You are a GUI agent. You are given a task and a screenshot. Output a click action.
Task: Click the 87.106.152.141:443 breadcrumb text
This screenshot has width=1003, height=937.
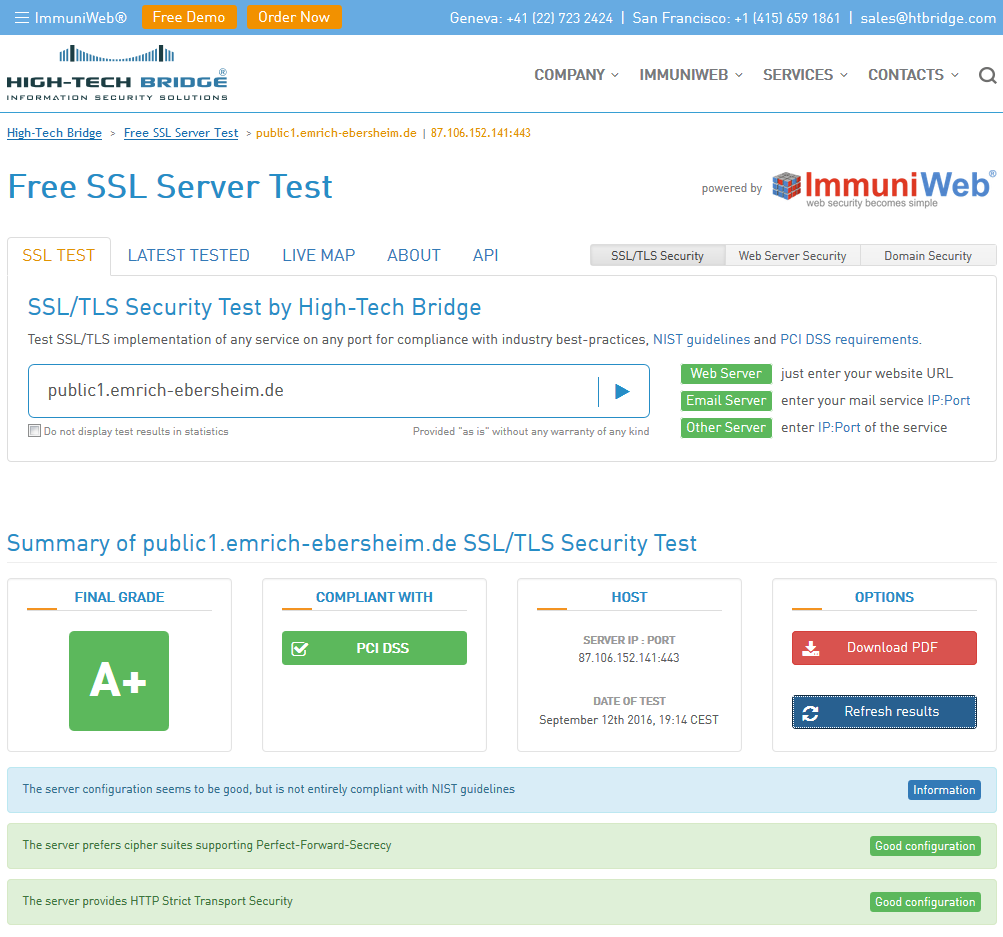pos(480,133)
